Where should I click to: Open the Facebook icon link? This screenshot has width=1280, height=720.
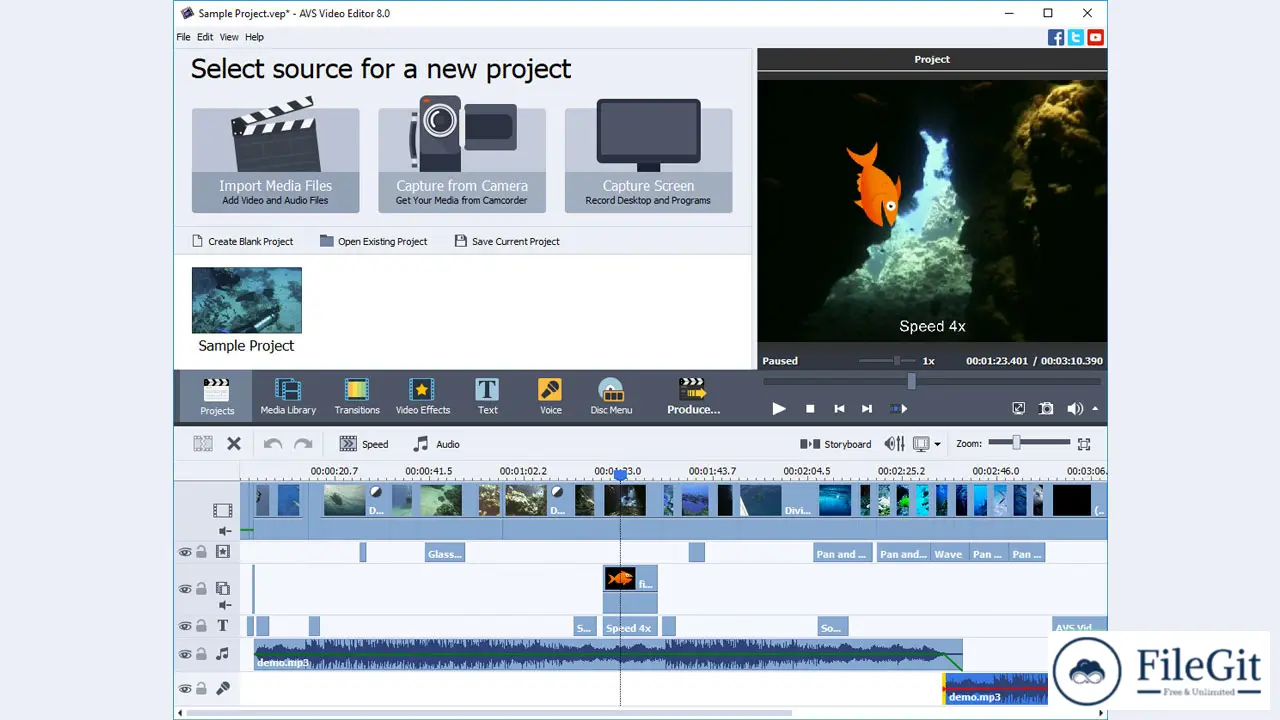click(x=1056, y=37)
